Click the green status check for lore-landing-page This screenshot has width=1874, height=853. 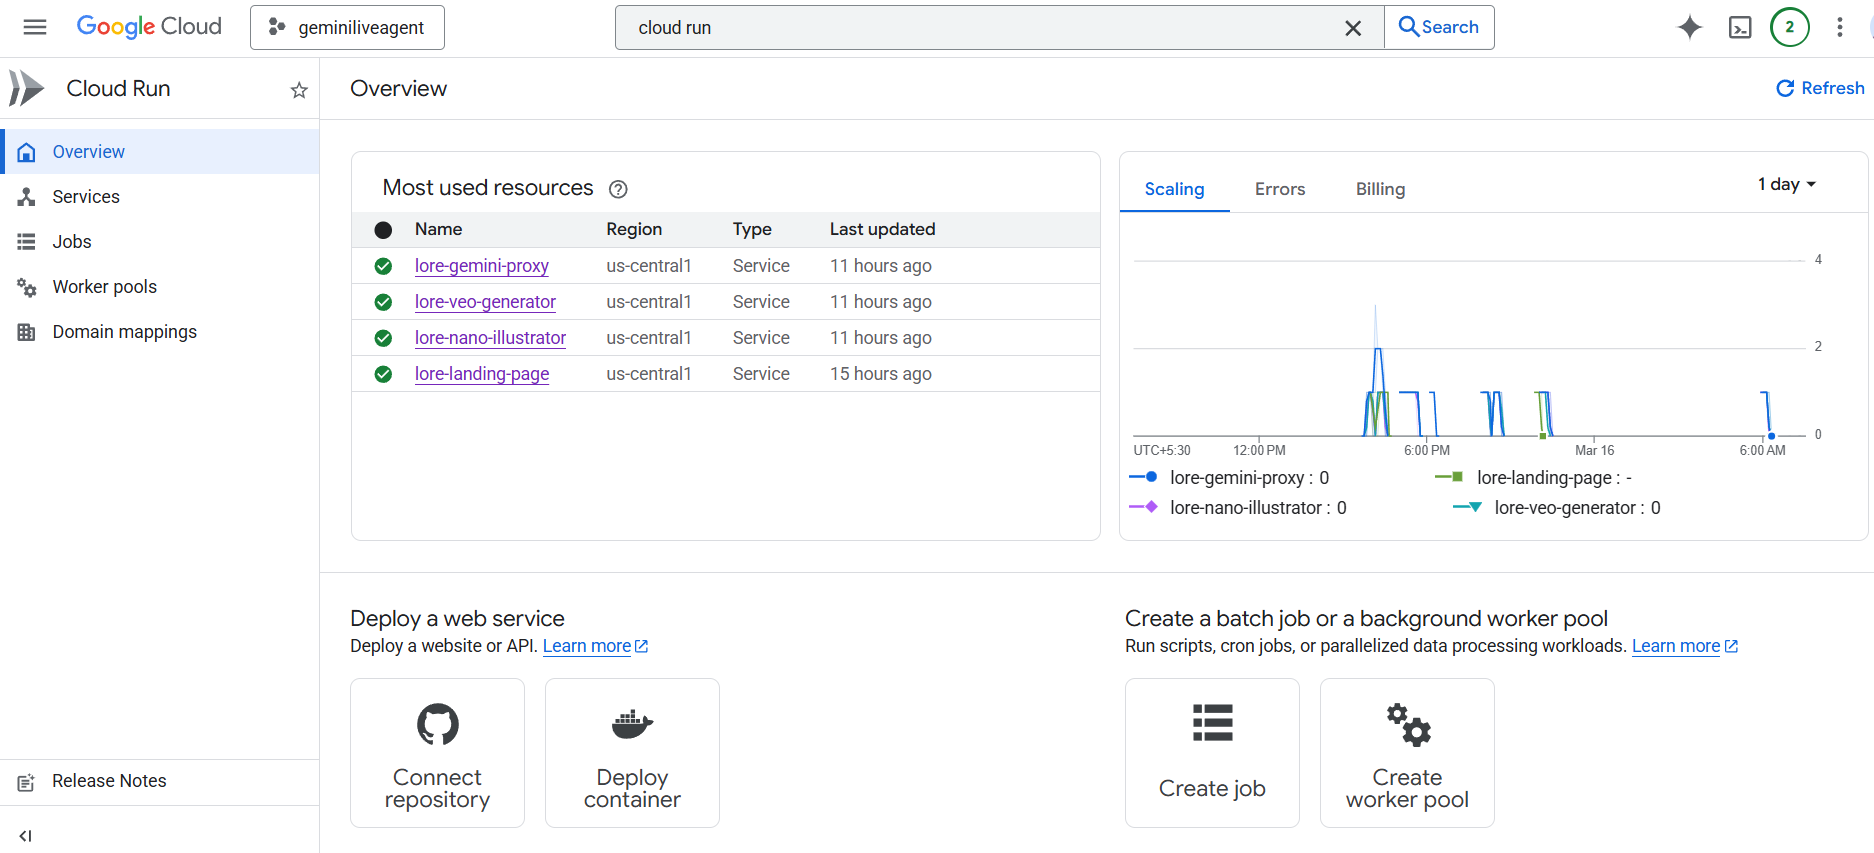[383, 374]
